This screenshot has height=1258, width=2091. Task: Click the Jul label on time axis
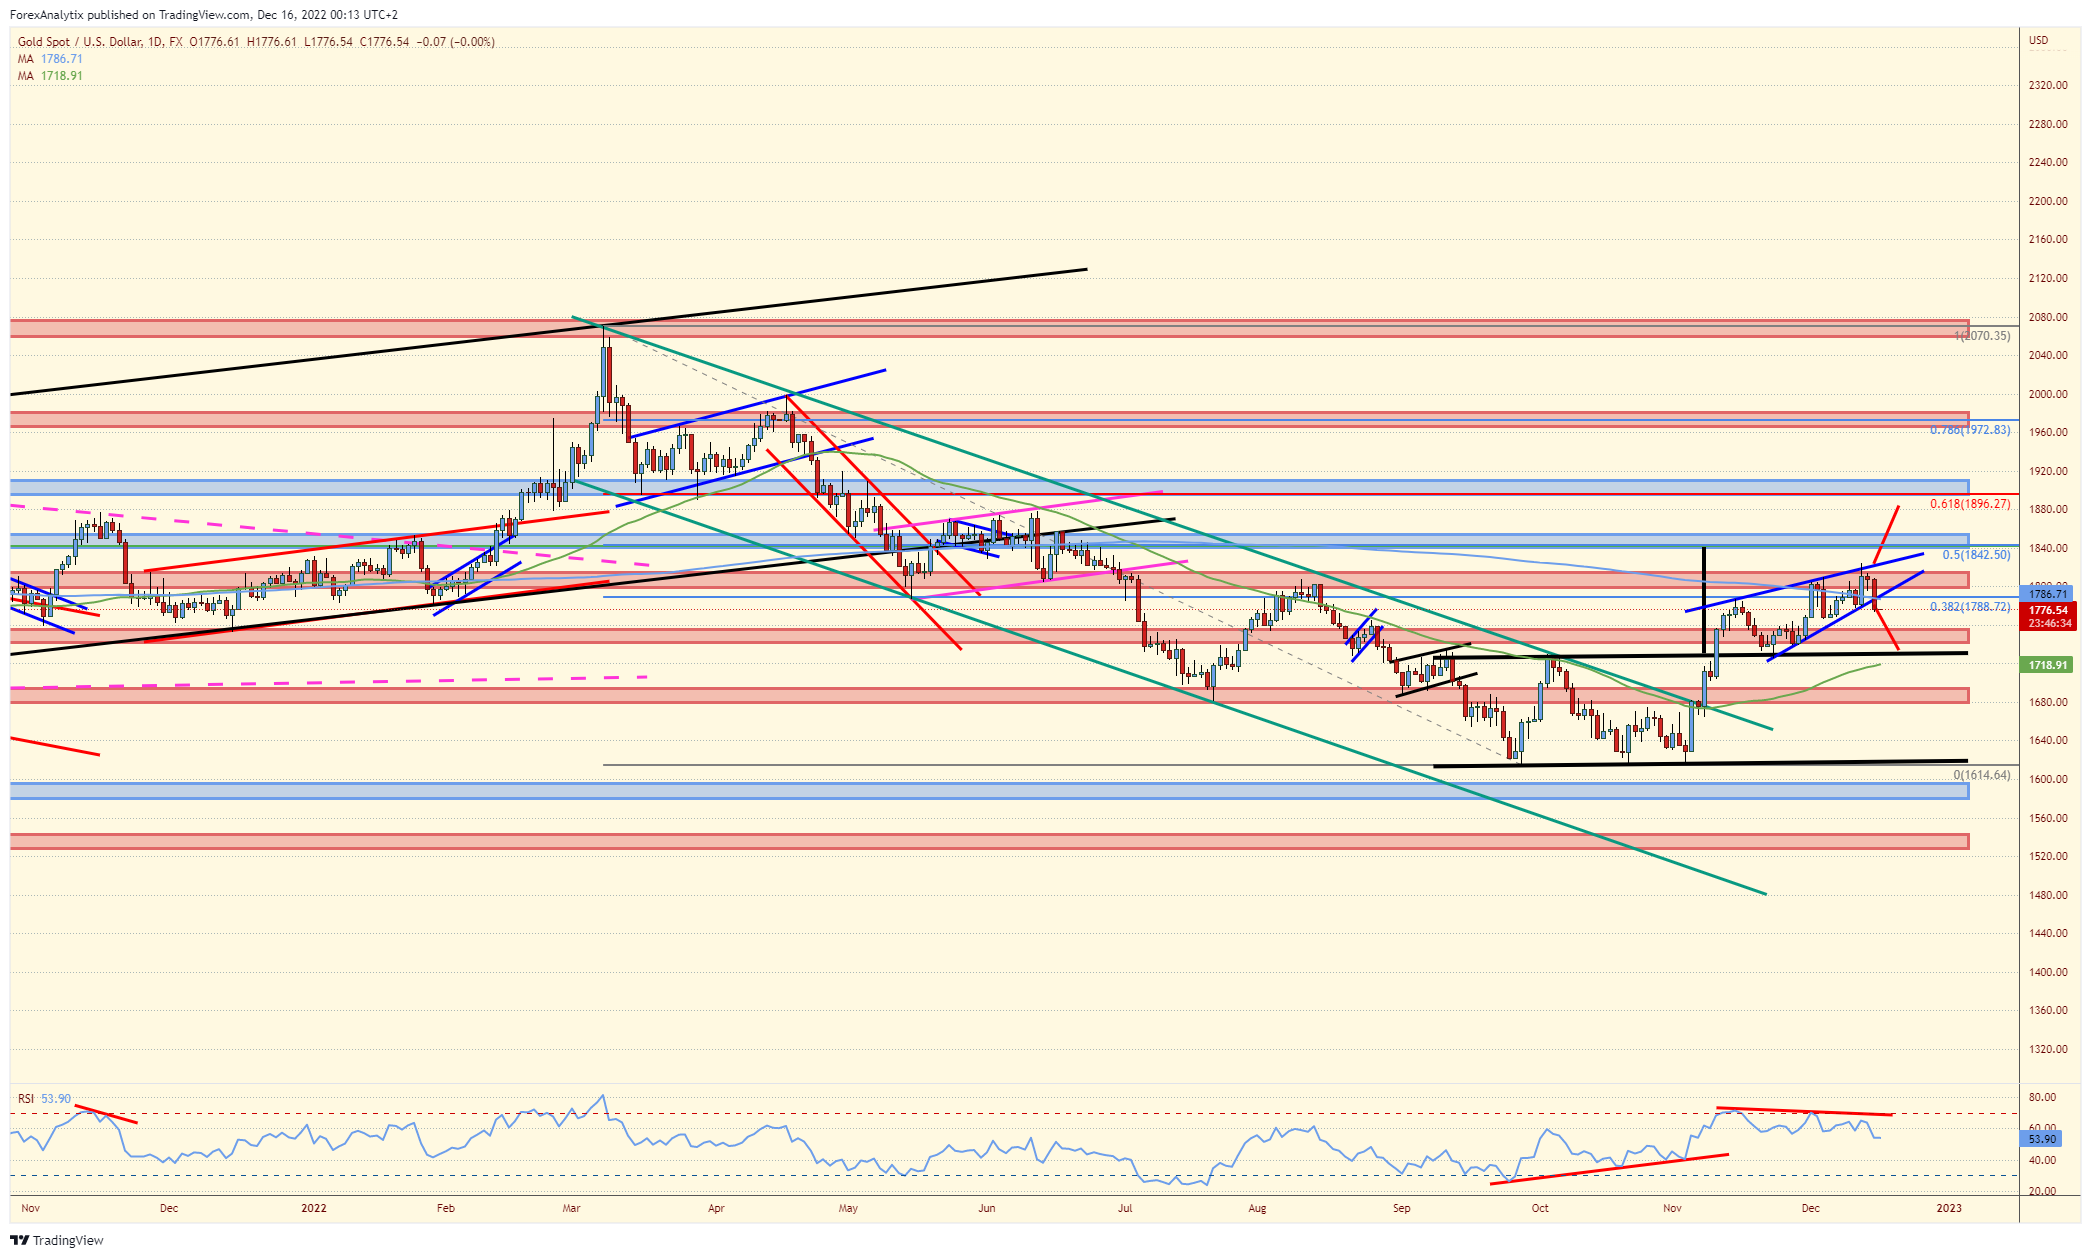pos(1125,1208)
